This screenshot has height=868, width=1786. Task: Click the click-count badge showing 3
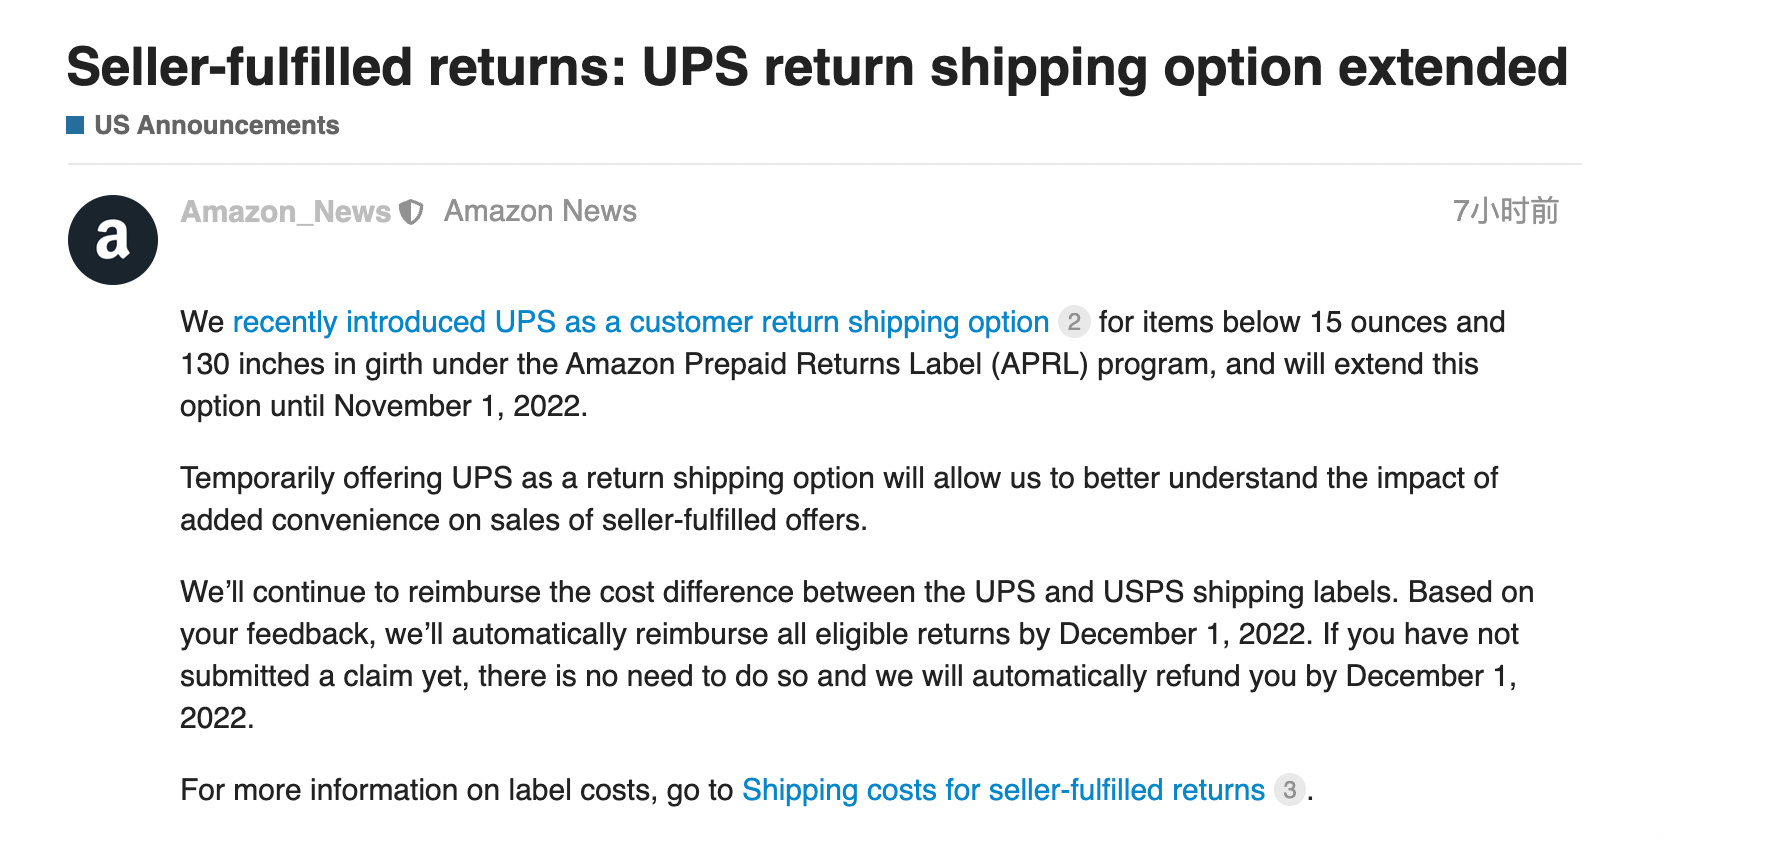click(1290, 790)
